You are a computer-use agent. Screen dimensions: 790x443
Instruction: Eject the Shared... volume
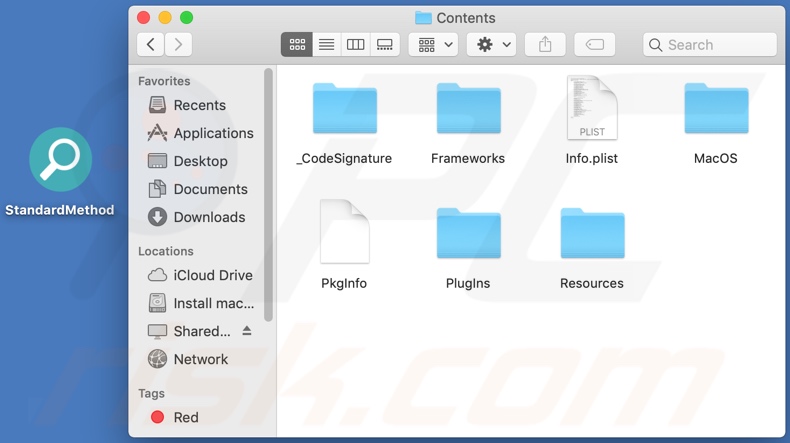(246, 331)
